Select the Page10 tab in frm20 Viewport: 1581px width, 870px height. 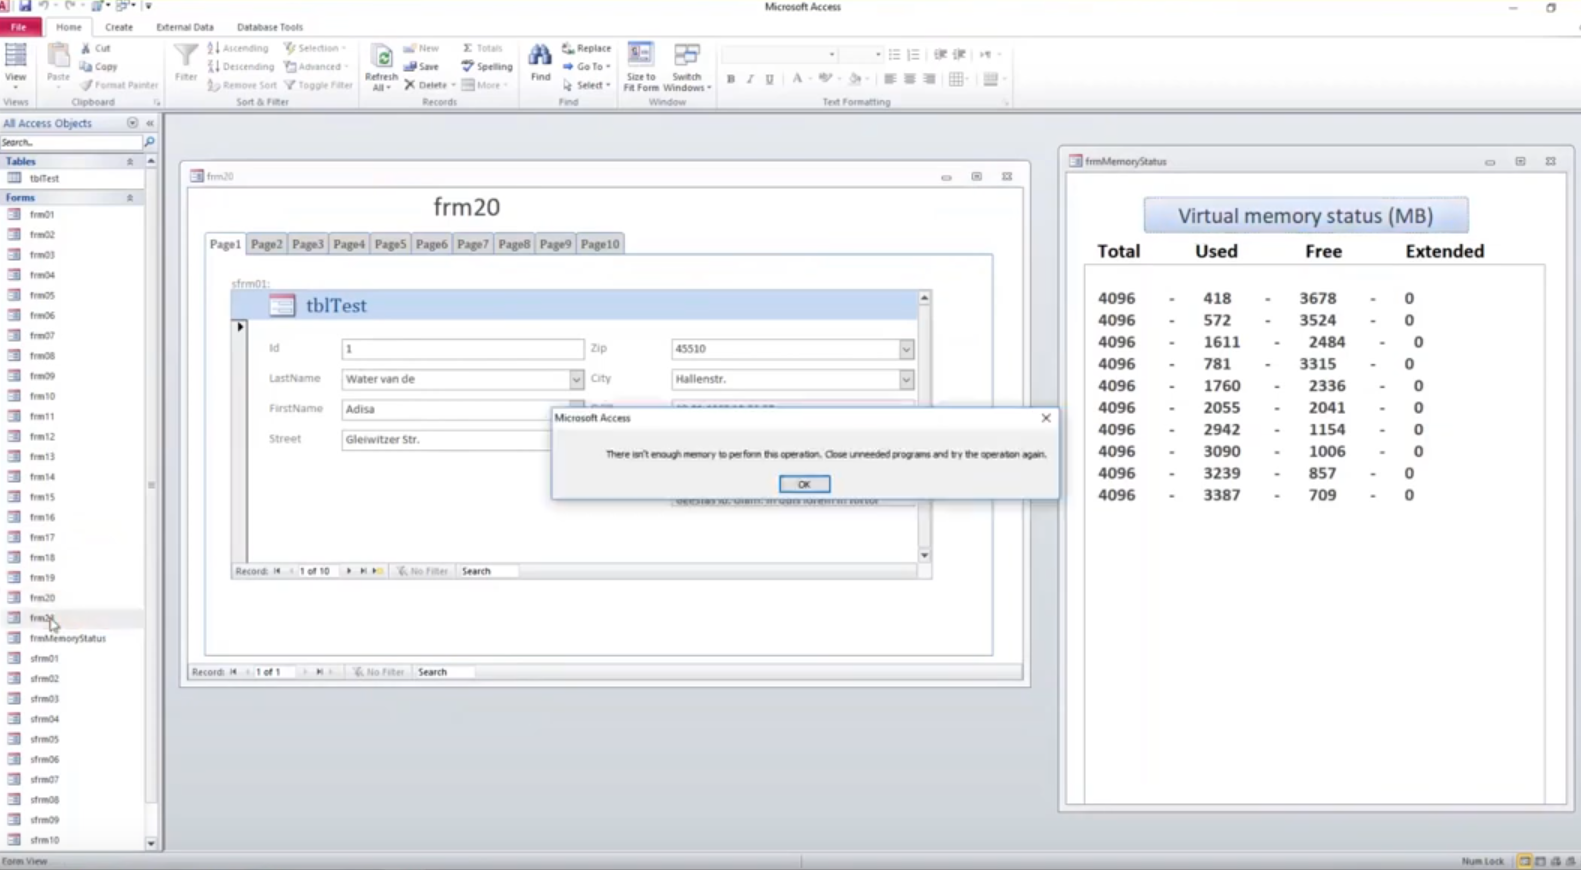pos(600,244)
